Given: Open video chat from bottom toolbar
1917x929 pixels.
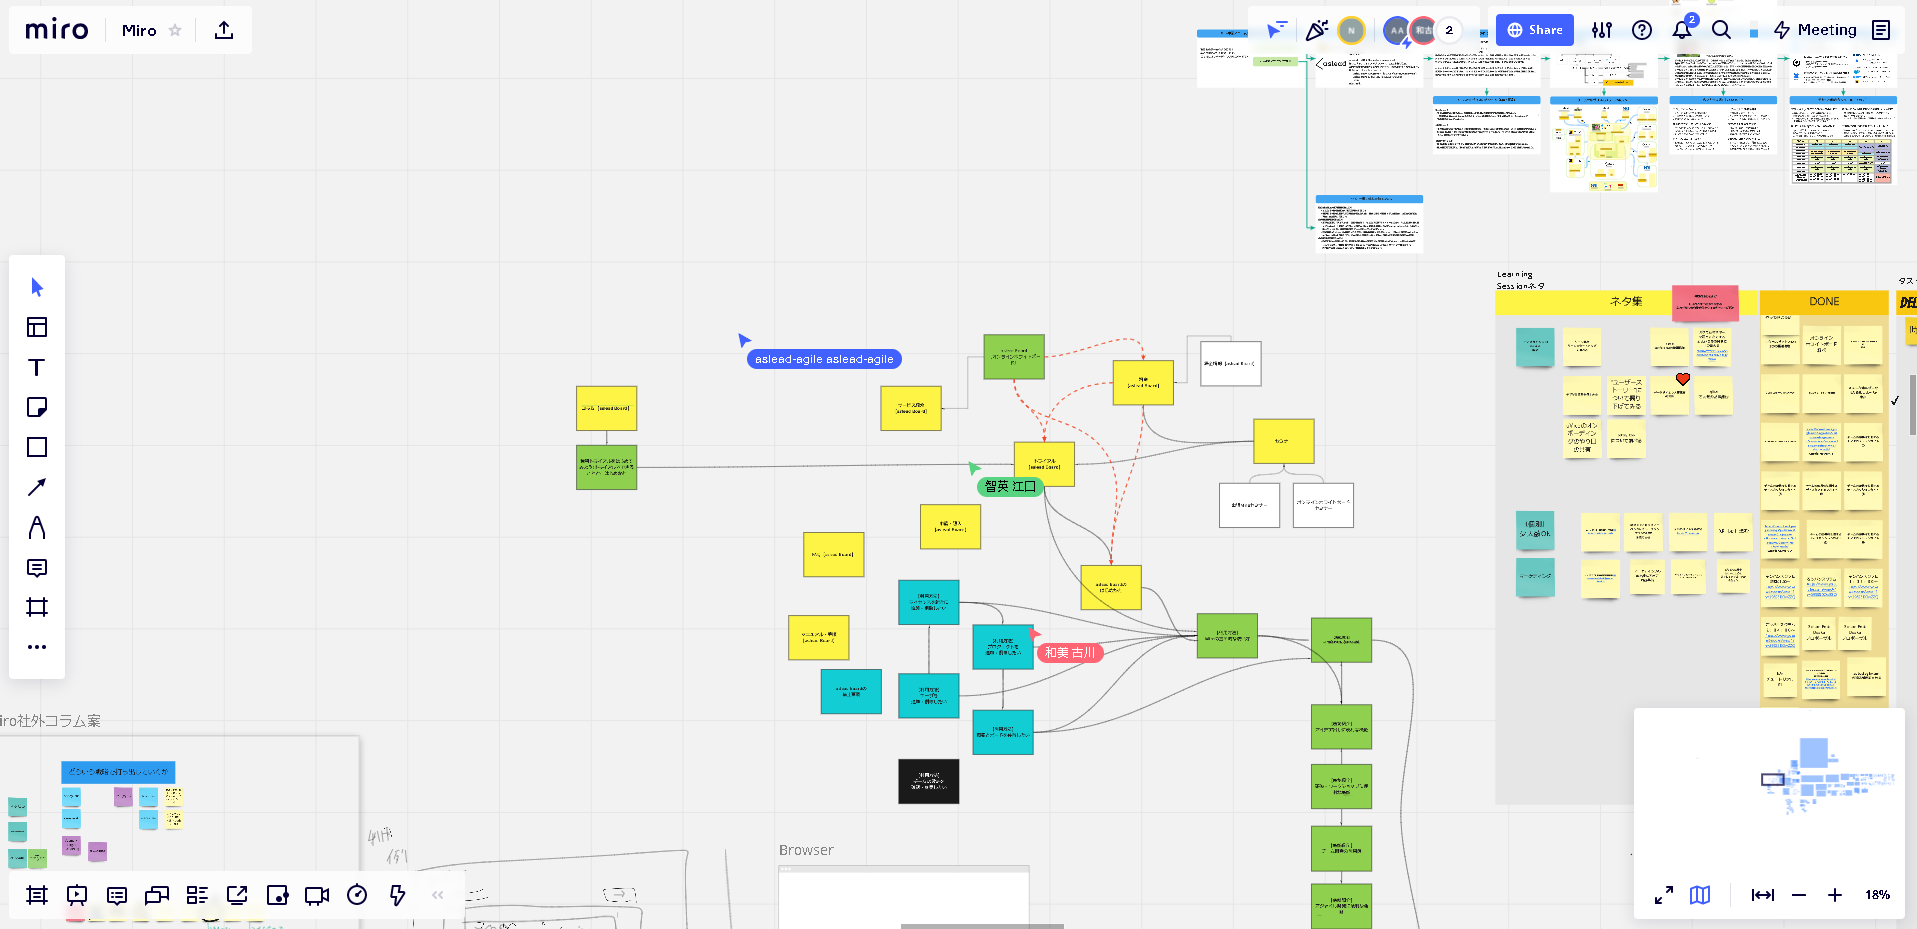Looking at the screenshot, I should pyautogui.click(x=317, y=895).
